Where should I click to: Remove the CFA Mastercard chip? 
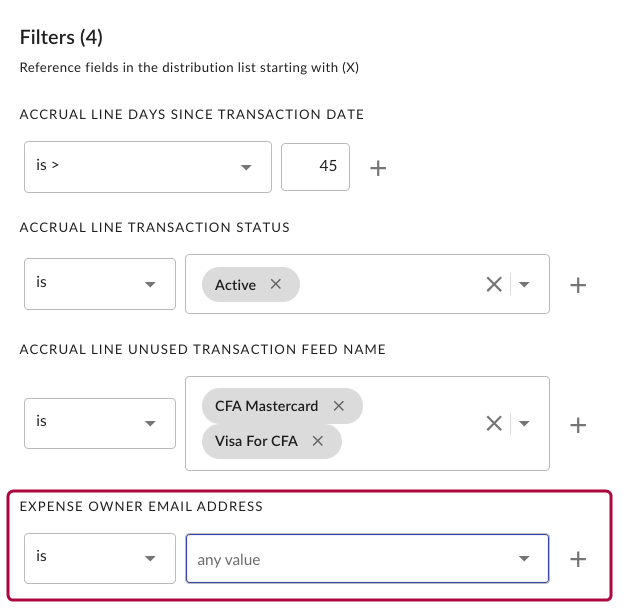pos(339,406)
